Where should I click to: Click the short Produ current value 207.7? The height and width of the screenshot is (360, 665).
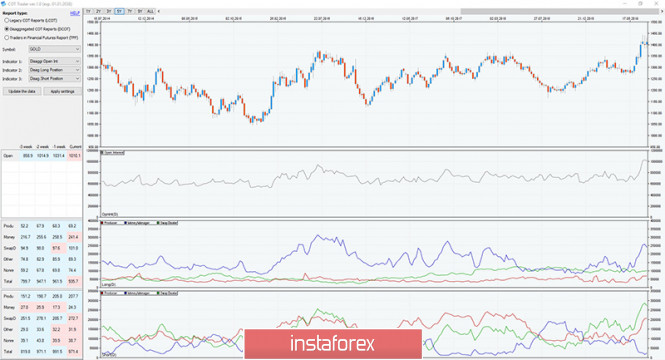point(74,296)
